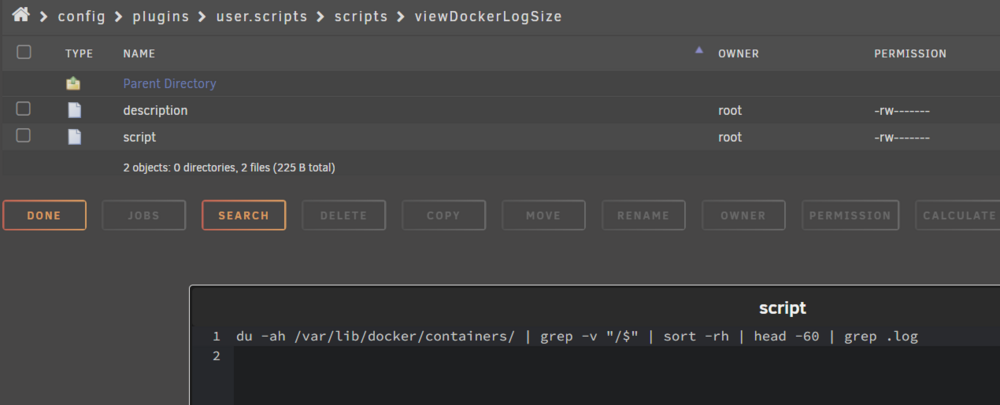Click the script file icon
Image resolution: width=1000 pixels, height=405 pixels.
click(75, 137)
